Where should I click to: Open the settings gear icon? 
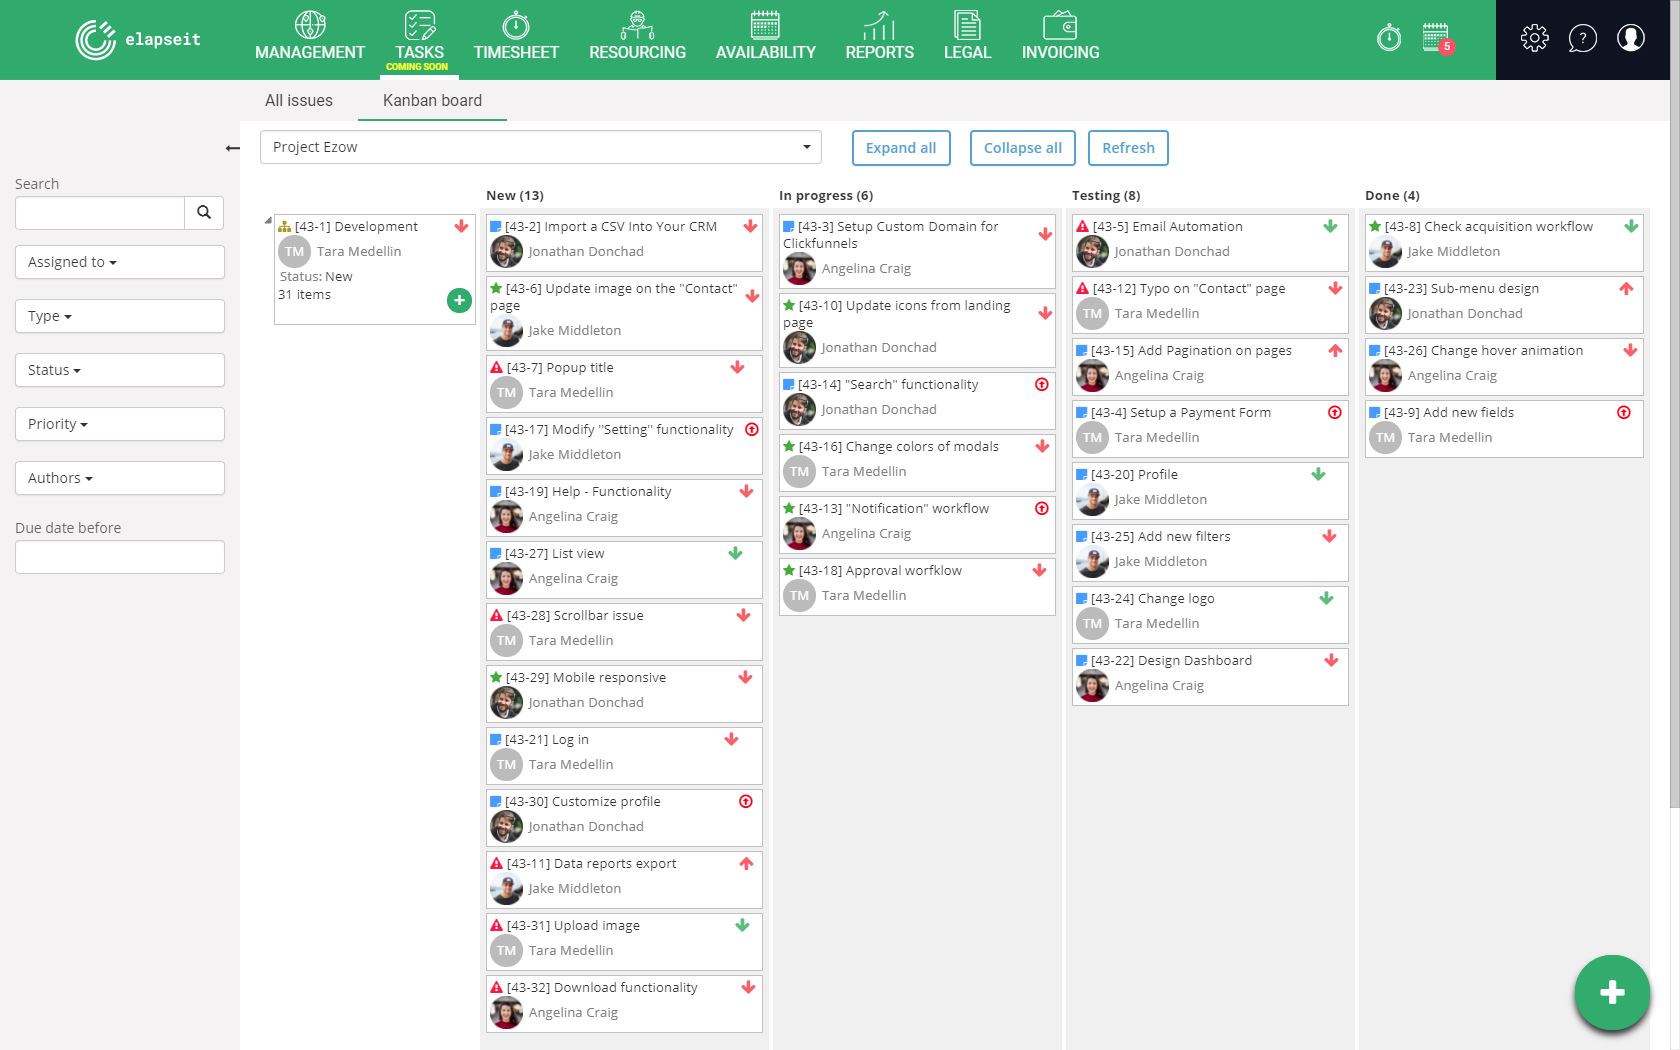(x=1534, y=39)
